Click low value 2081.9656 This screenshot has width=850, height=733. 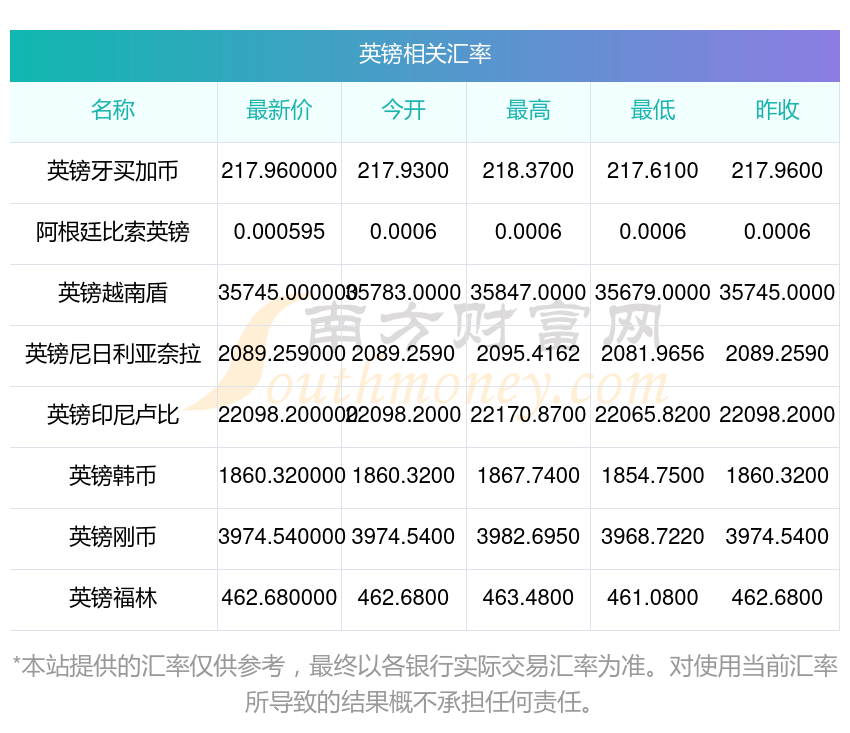pos(653,354)
